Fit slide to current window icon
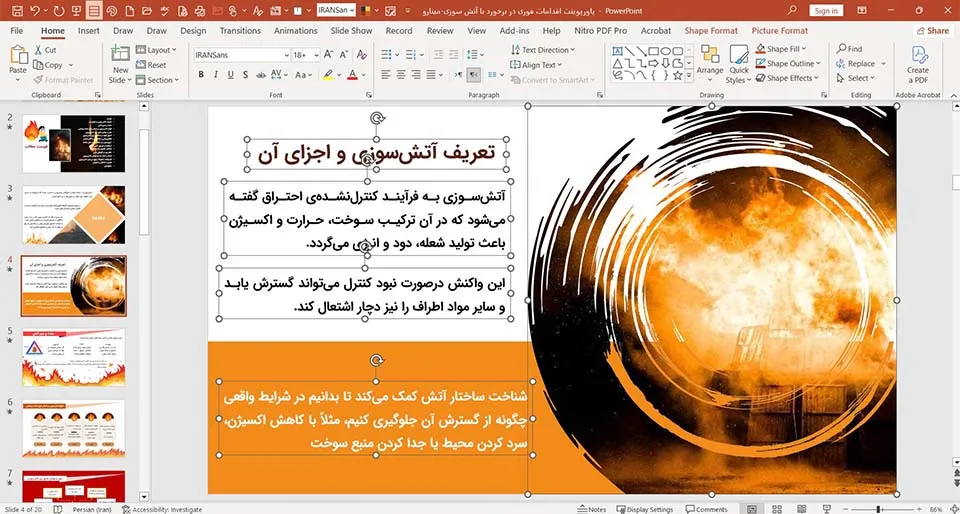 point(953,509)
